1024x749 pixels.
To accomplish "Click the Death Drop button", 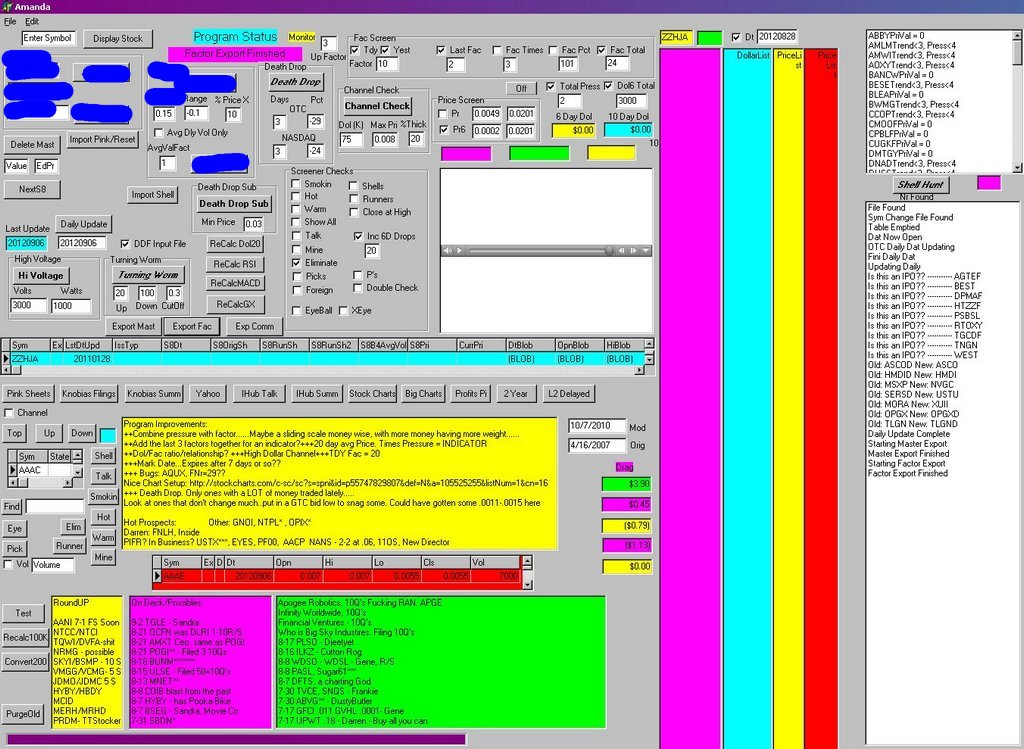I will point(295,82).
